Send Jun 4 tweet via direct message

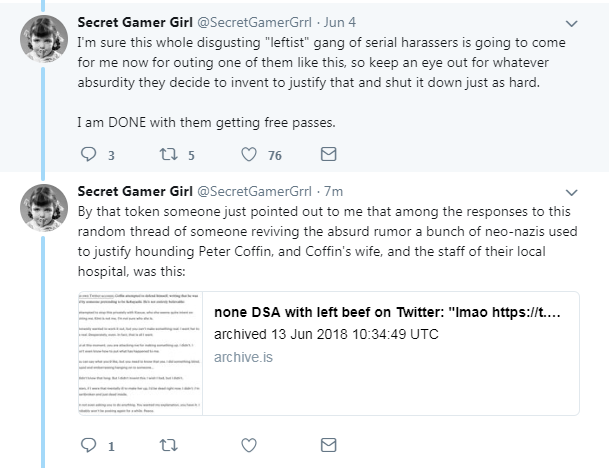pos(329,154)
